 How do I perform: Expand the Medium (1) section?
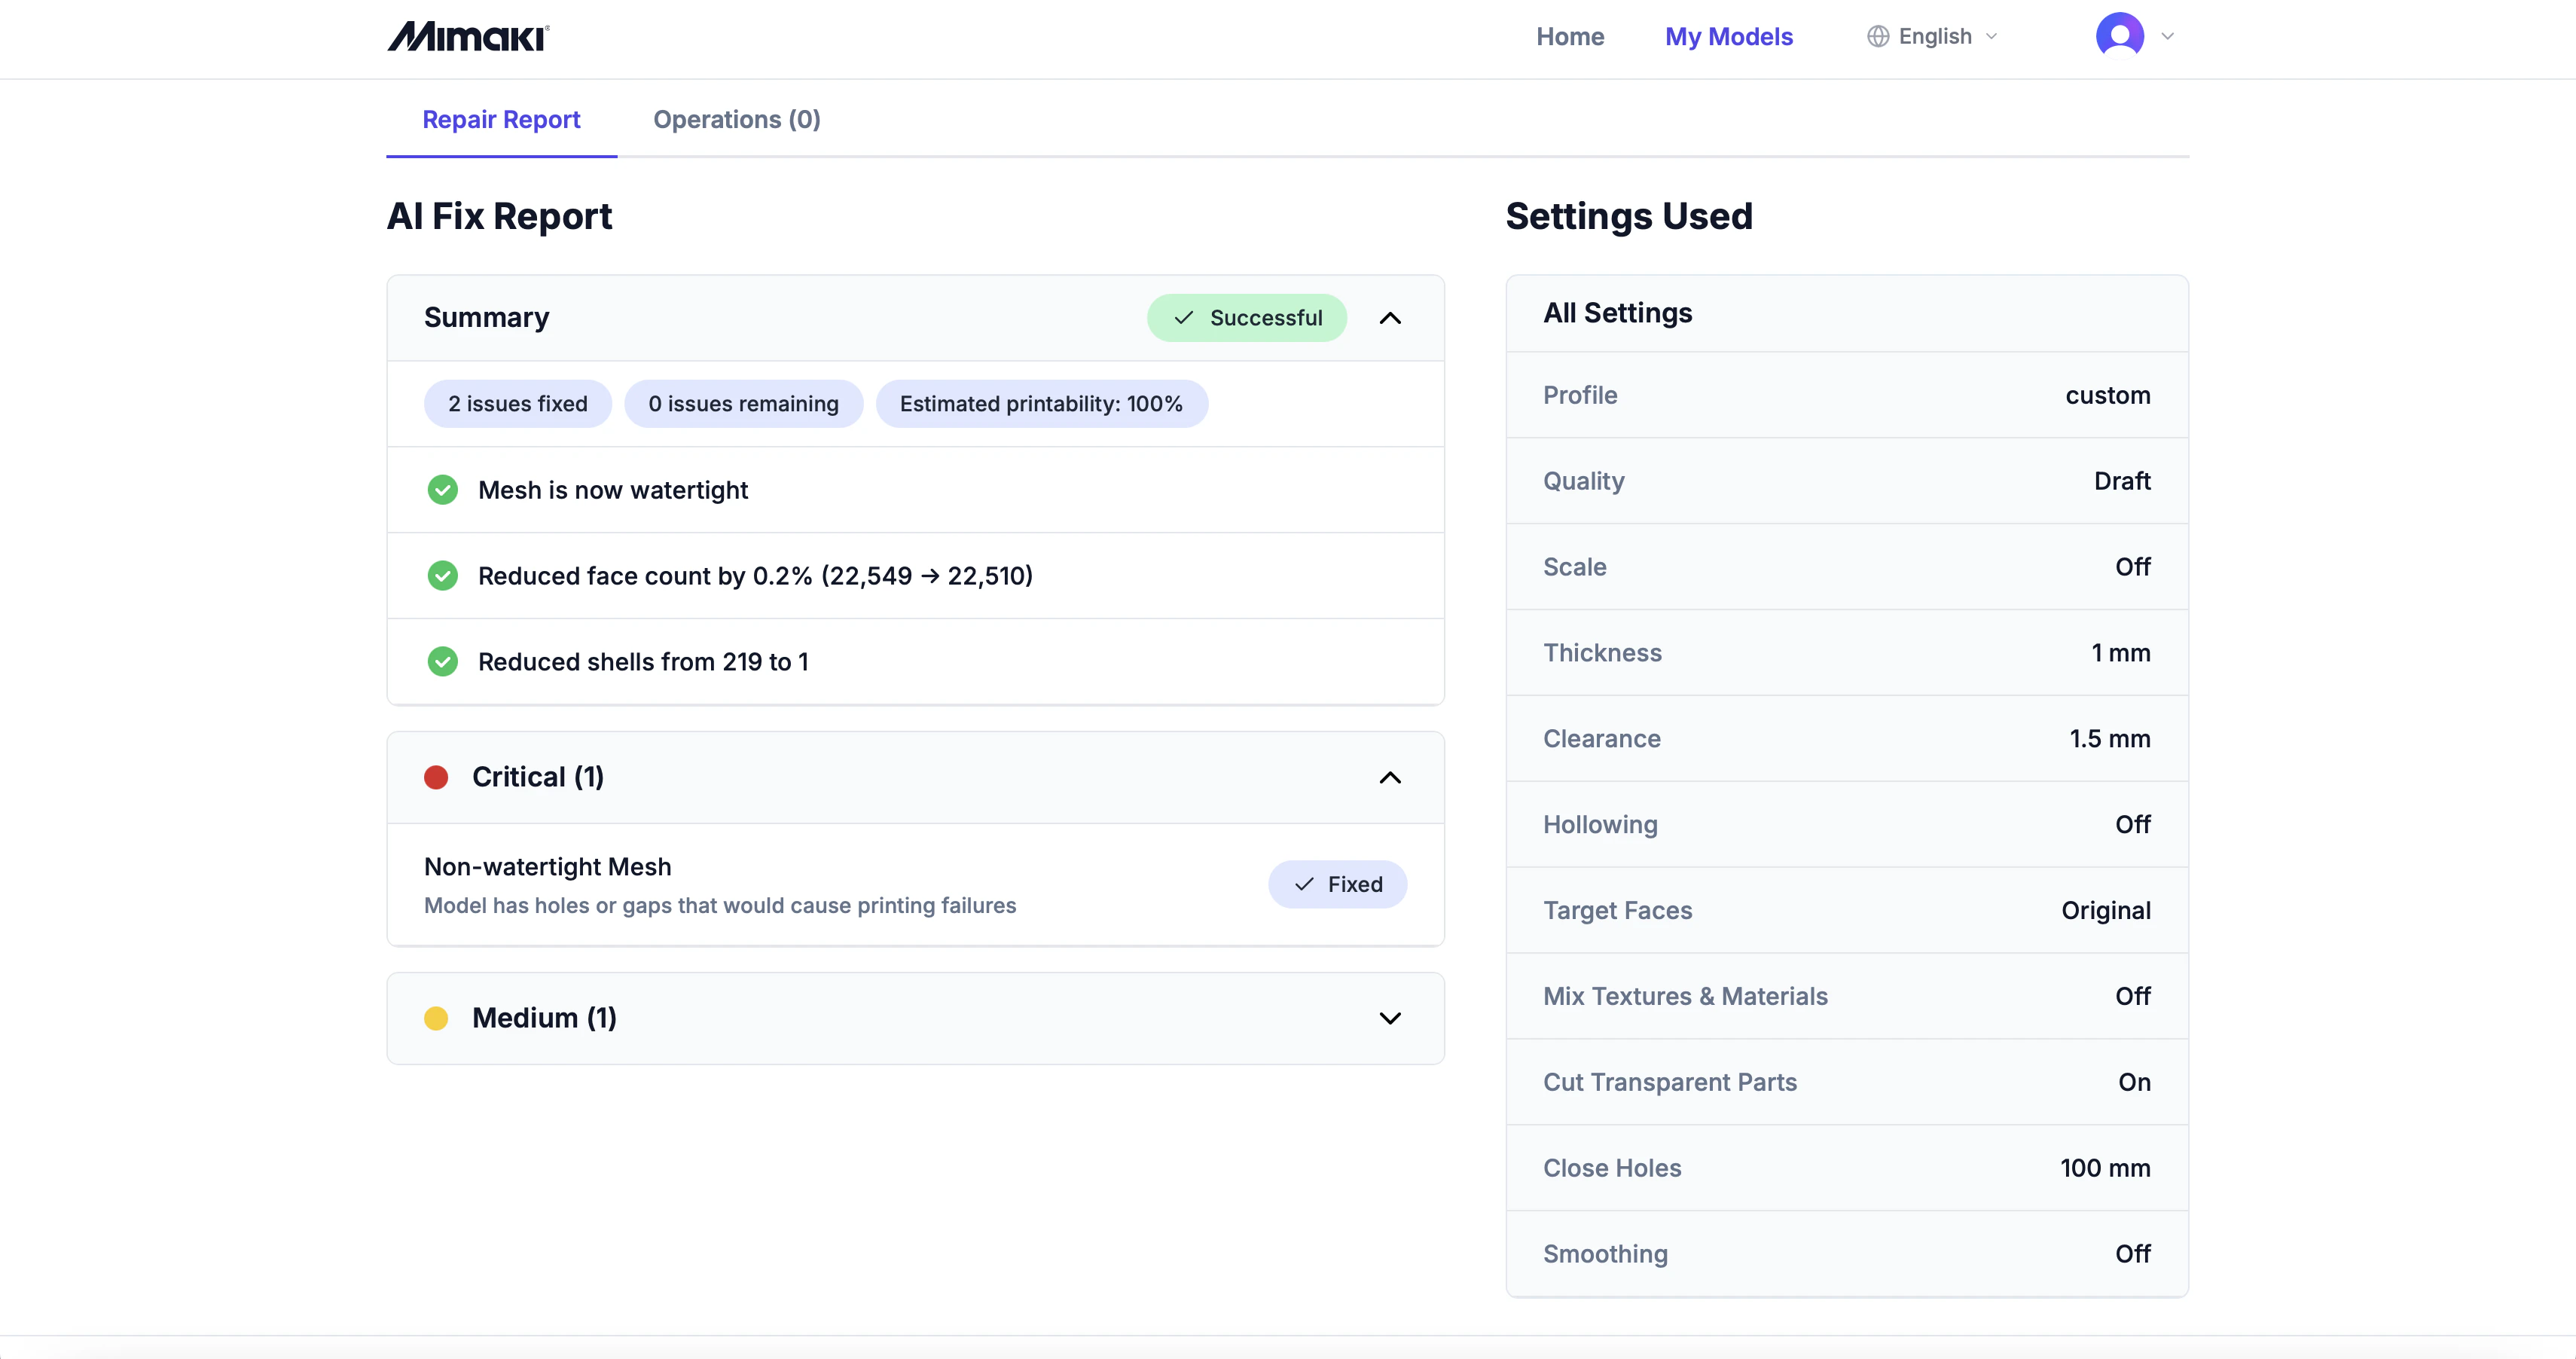(x=1389, y=1018)
